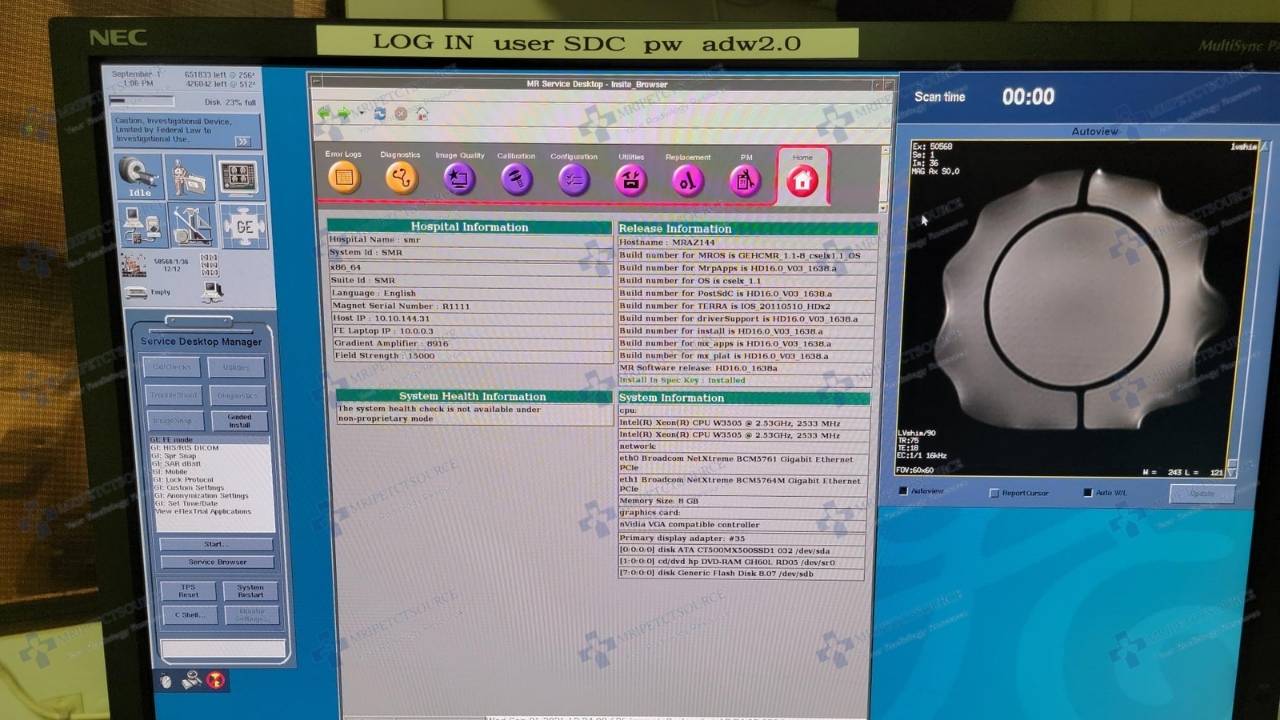Click 'Host IP : 10.10.144.31' row
The width and height of the screenshot is (1280, 720).
coord(470,318)
